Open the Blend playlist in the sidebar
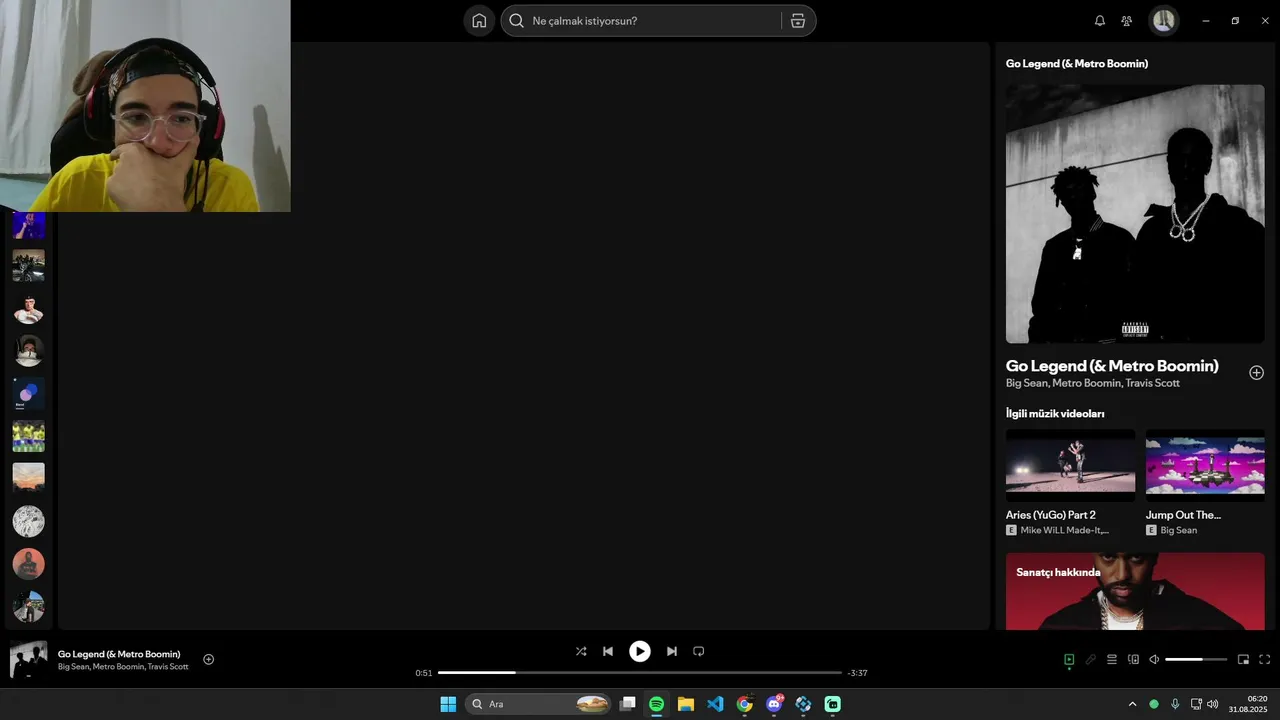 28,393
